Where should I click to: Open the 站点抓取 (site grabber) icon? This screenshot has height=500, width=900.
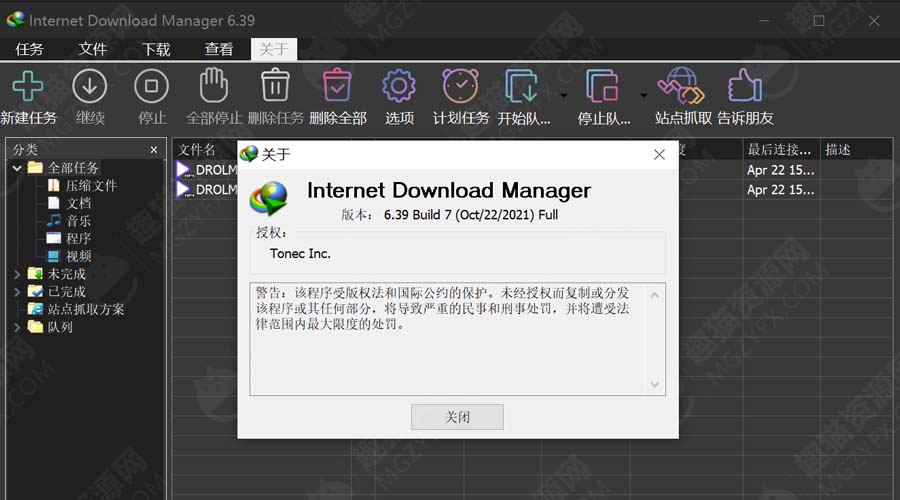click(681, 86)
